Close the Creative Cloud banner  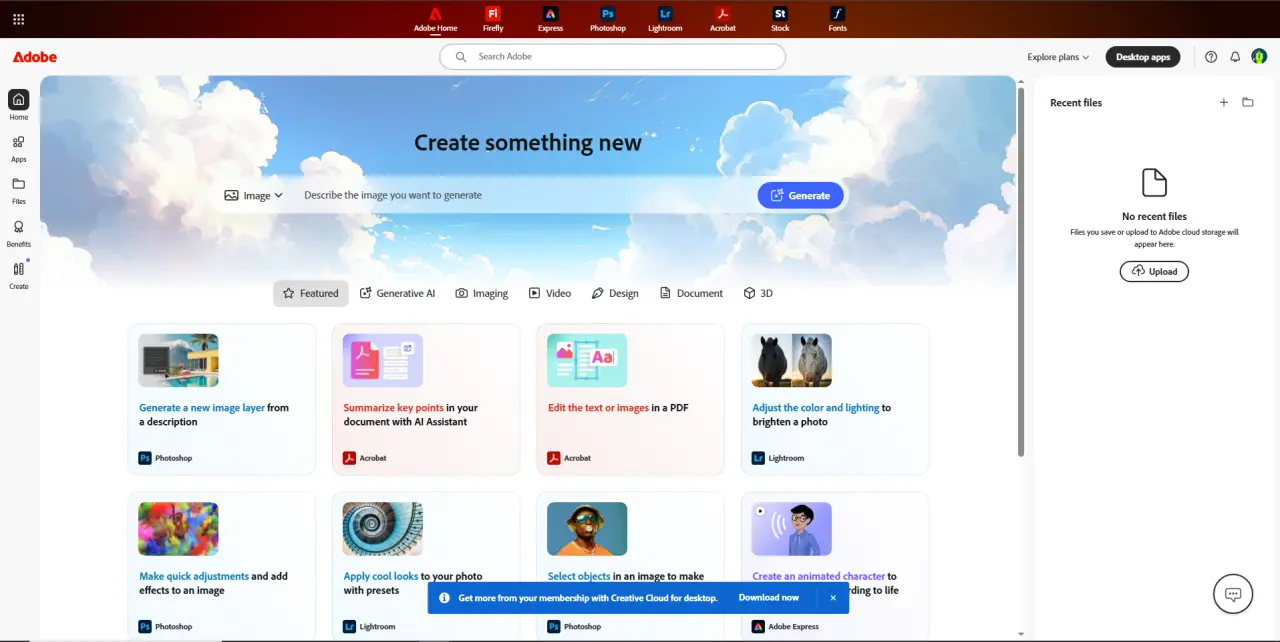pos(833,598)
